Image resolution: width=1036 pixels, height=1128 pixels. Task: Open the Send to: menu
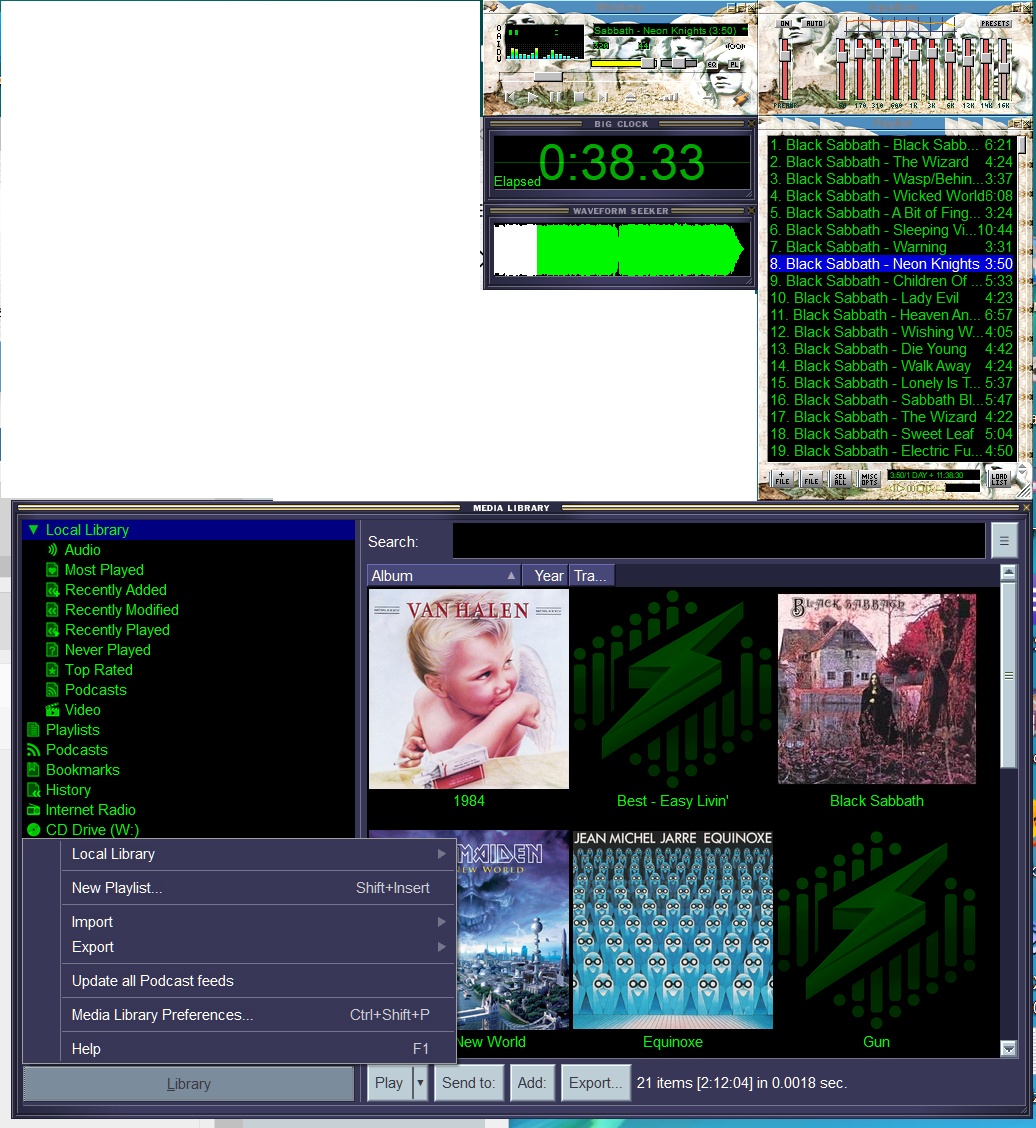pyautogui.click(x=468, y=1083)
